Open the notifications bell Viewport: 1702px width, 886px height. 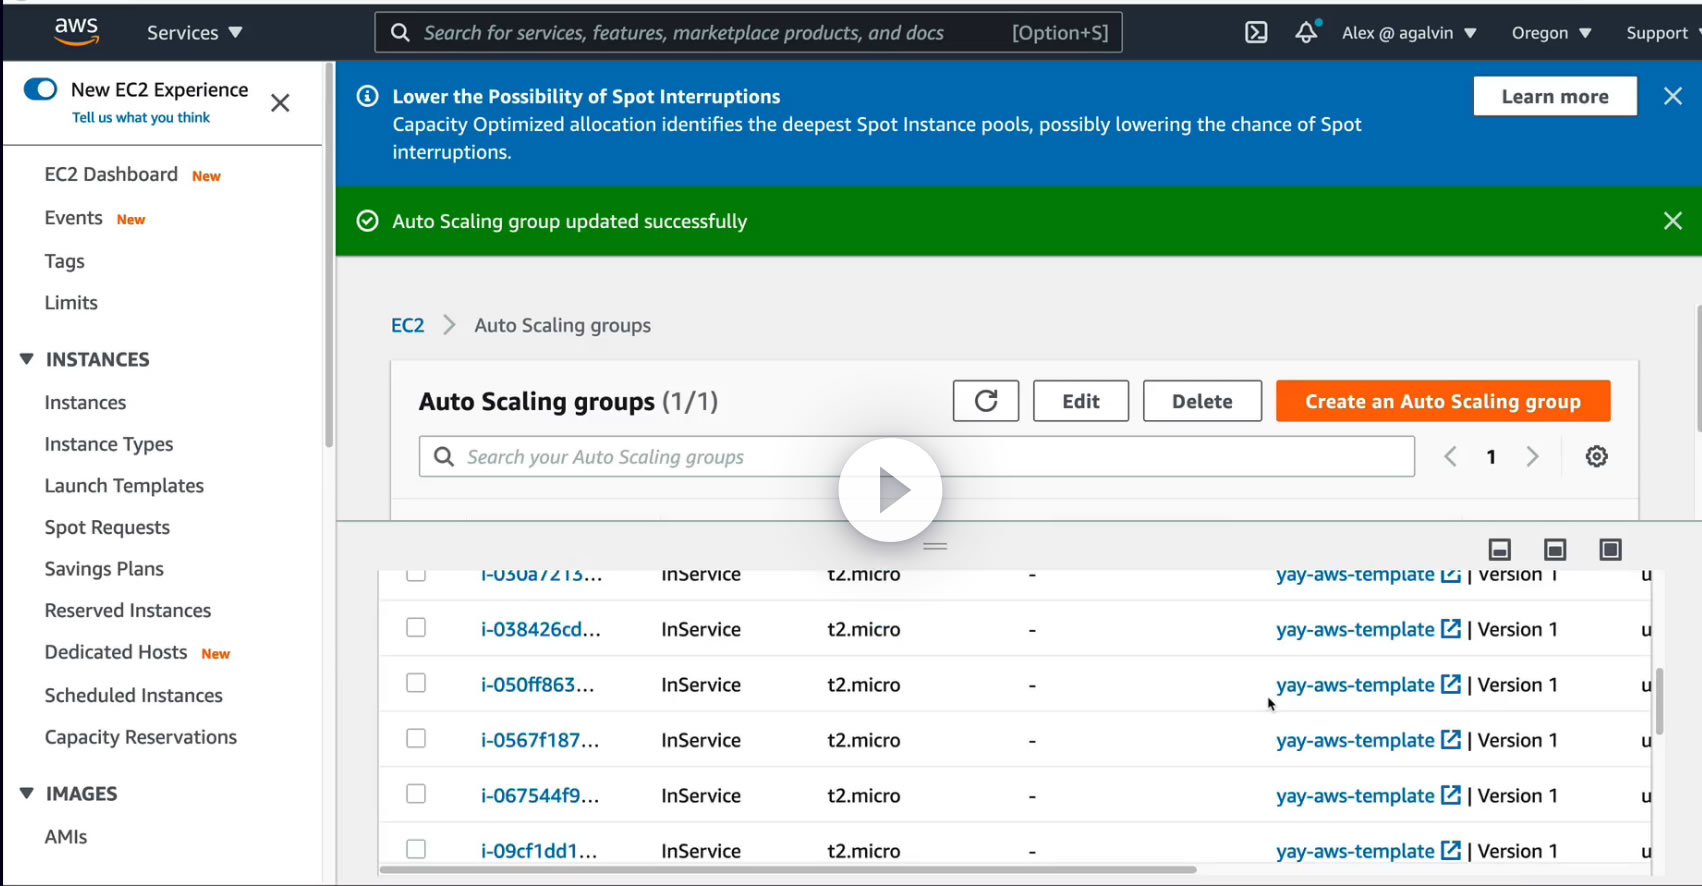point(1306,33)
